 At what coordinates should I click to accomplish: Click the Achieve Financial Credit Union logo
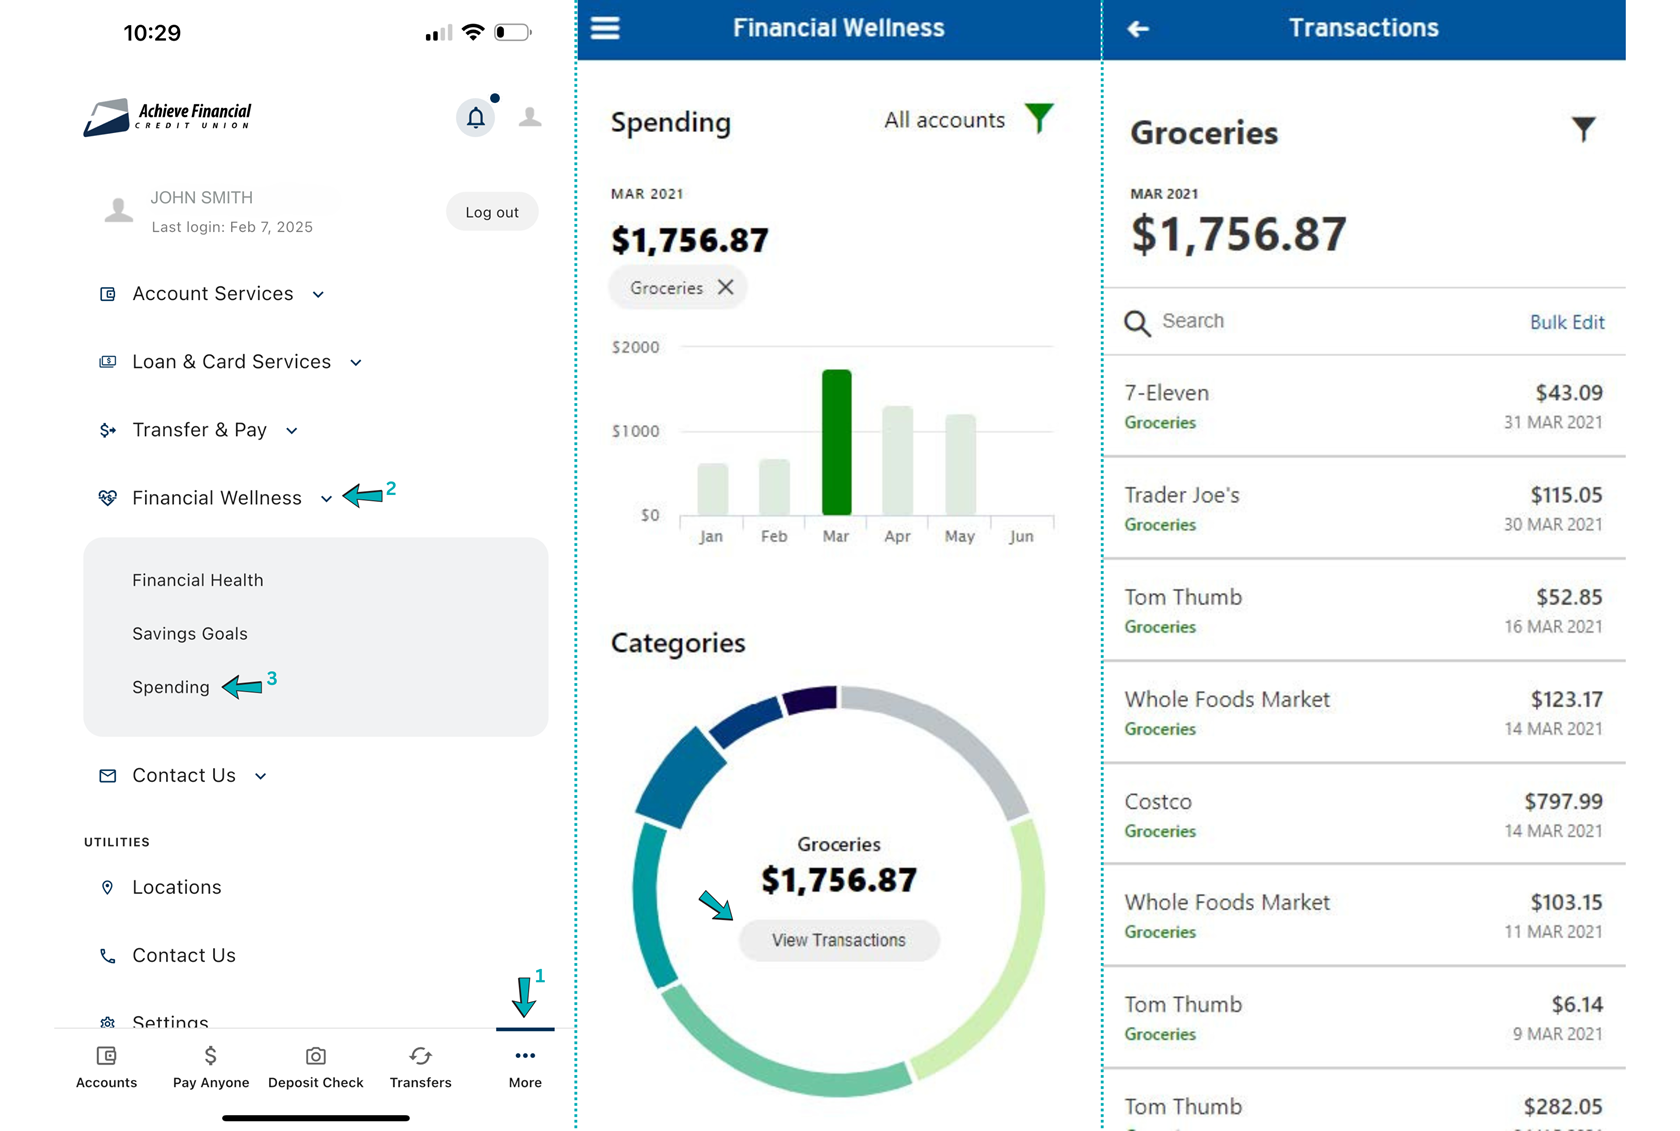click(x=168, y=117)
